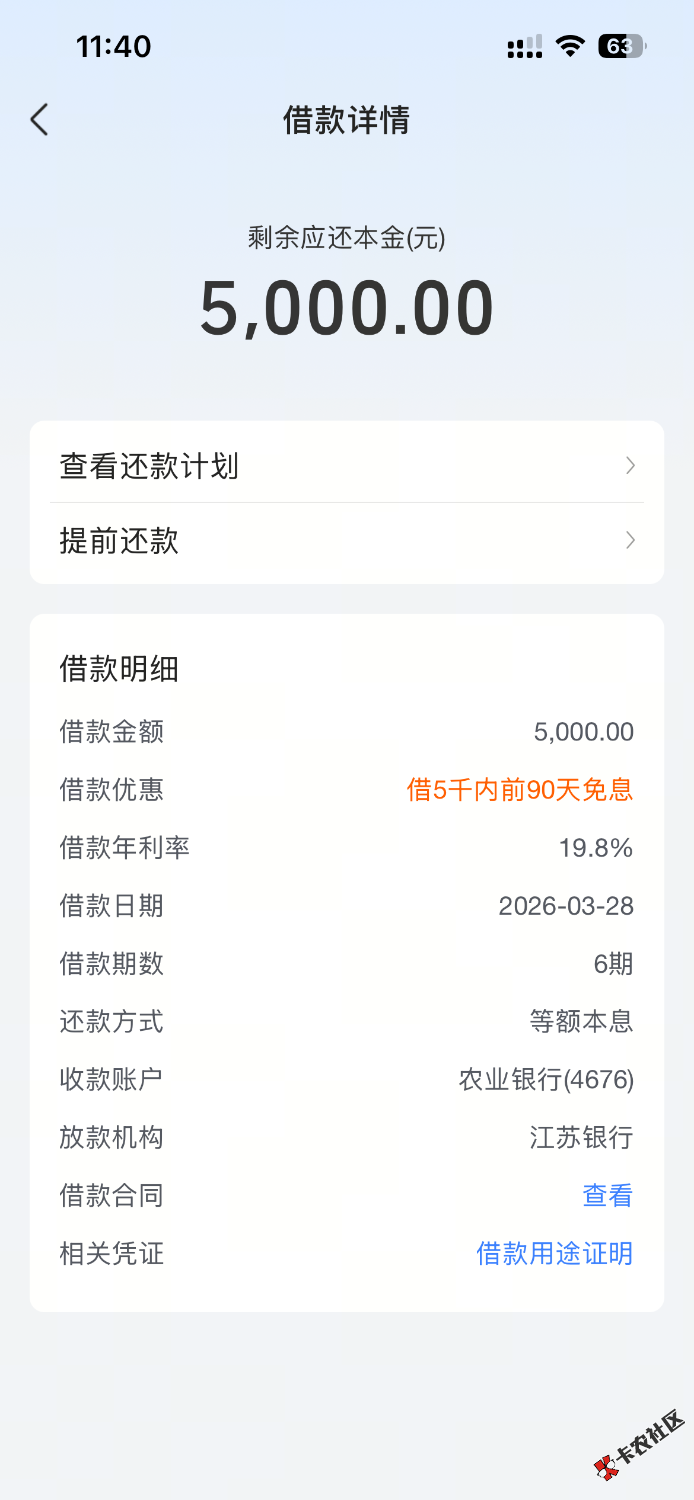The height and width of the screenshot is (1500, 694).
Task: Tap the 借款明细 section heading
Action: (x=119, y=669)
